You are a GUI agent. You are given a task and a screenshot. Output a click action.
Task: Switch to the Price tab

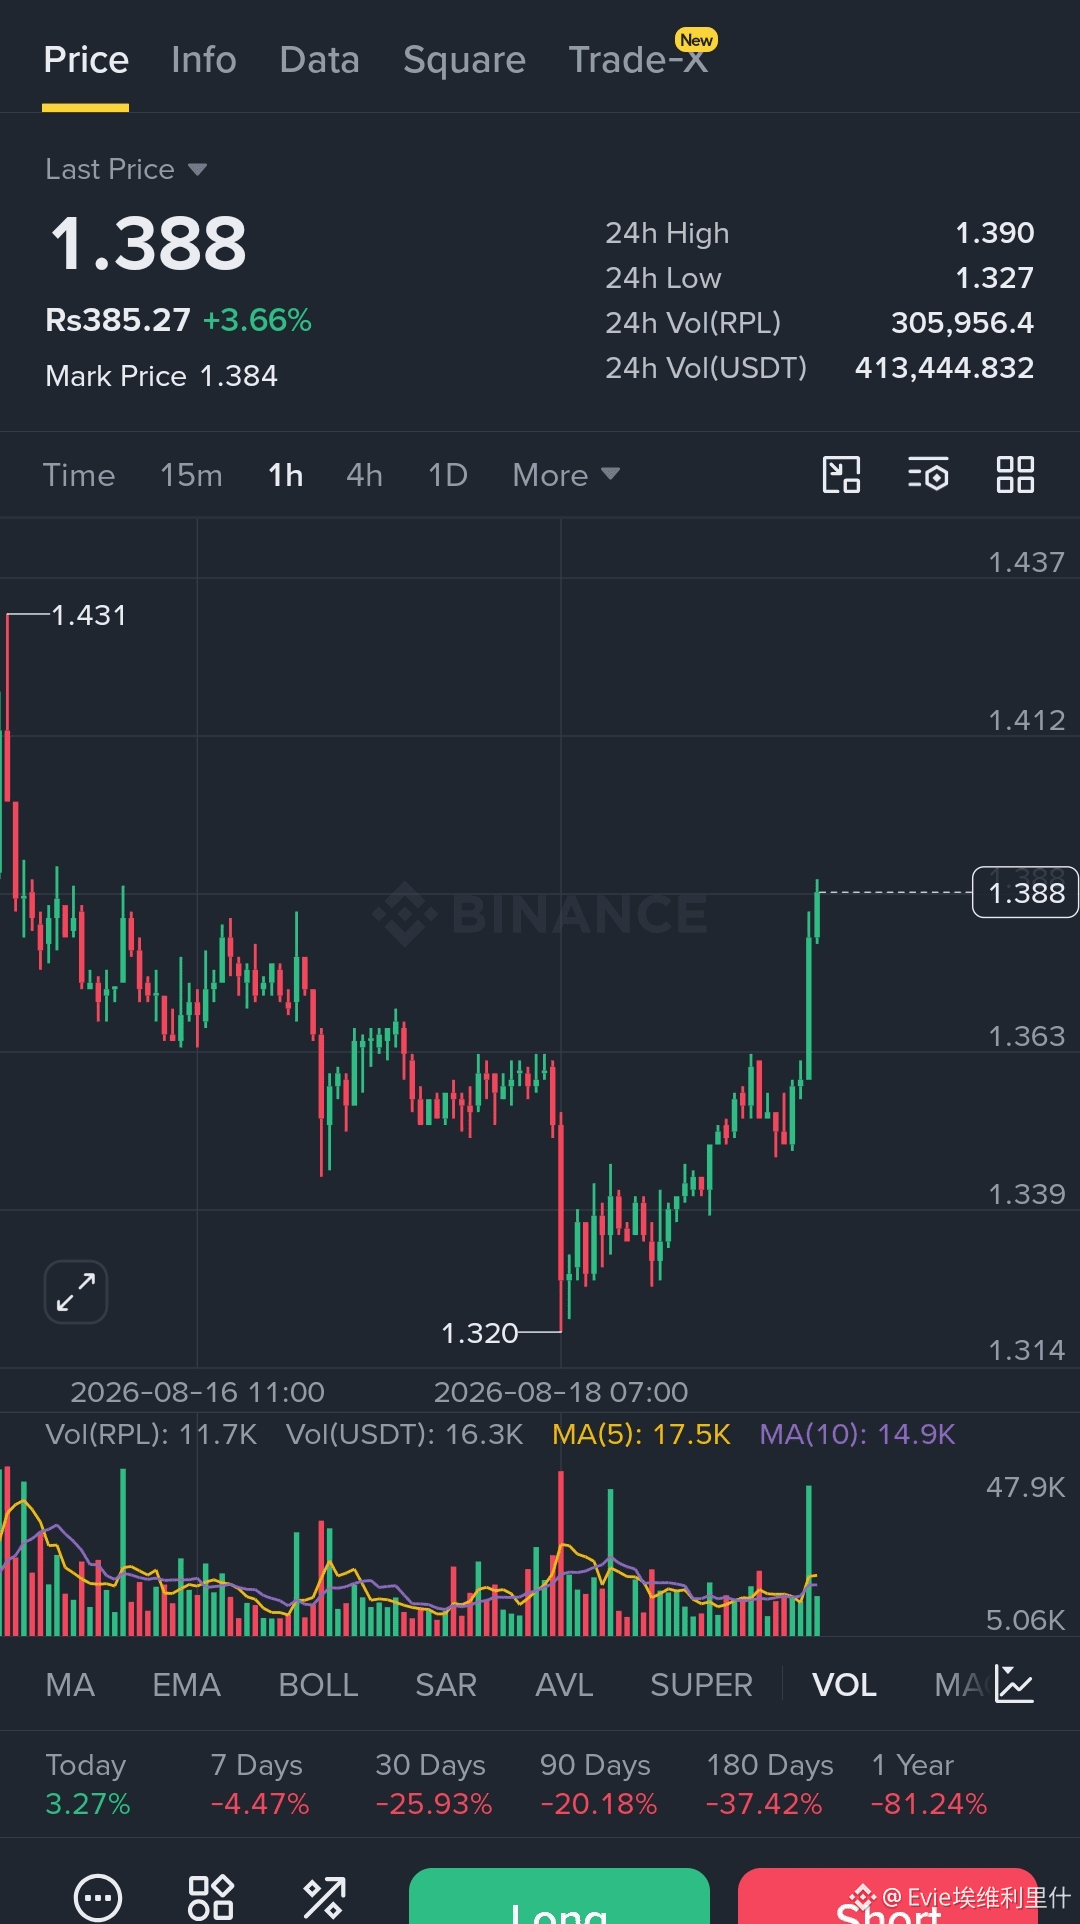(x=86, y=60)
